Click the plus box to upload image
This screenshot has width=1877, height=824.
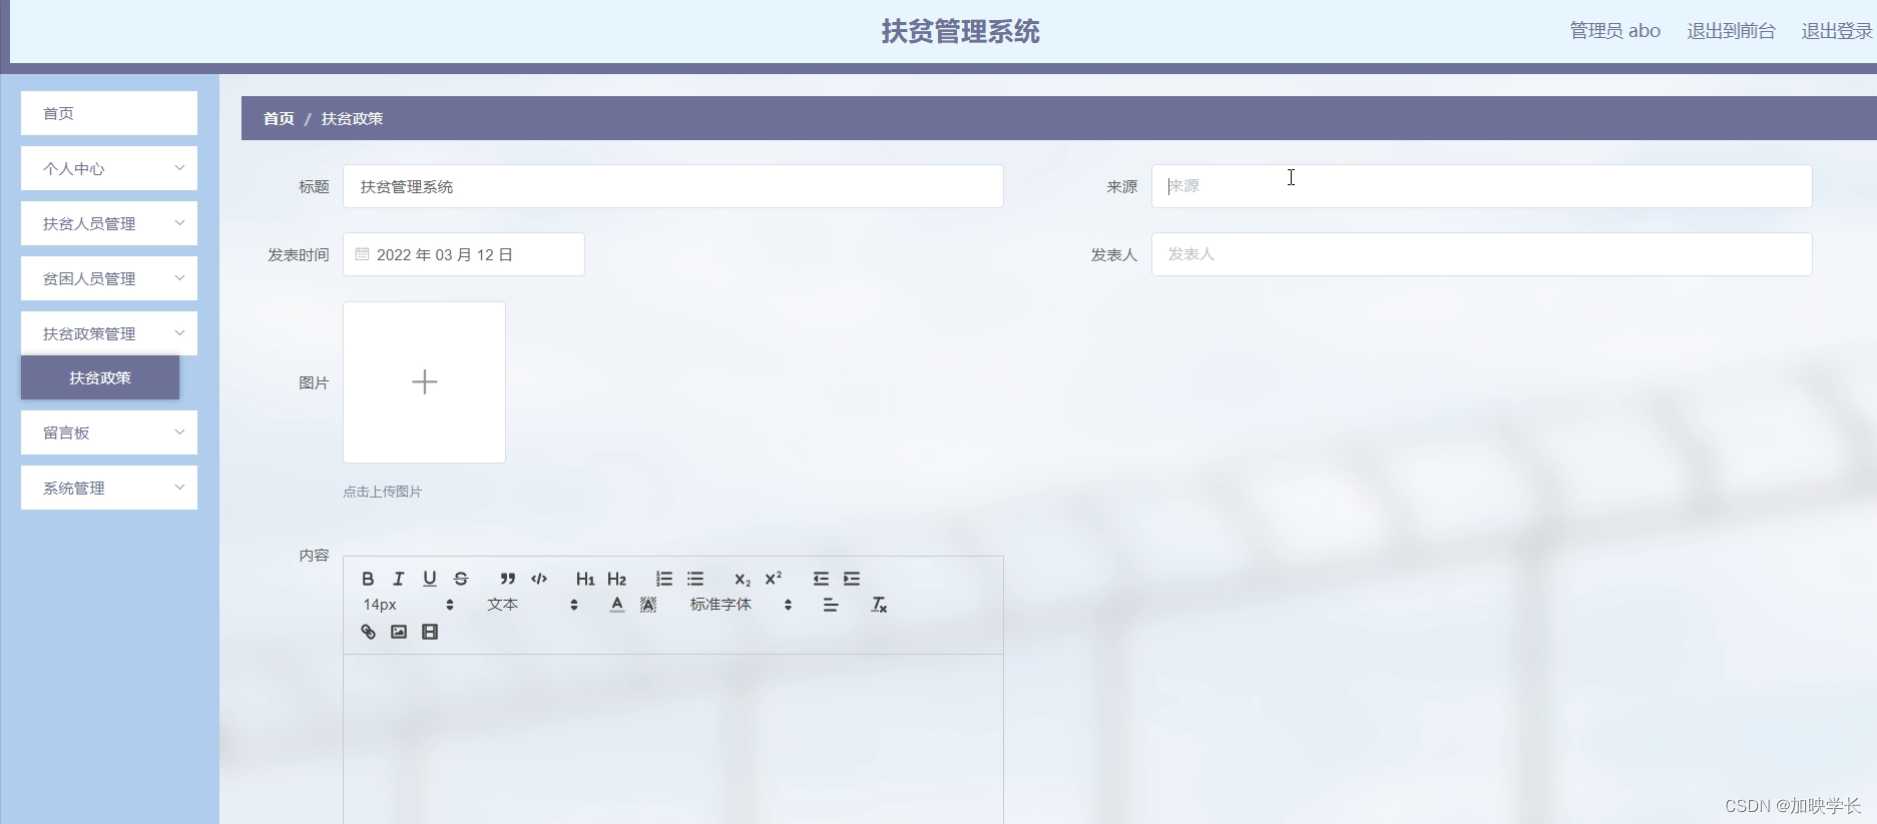tap(424, 382)
